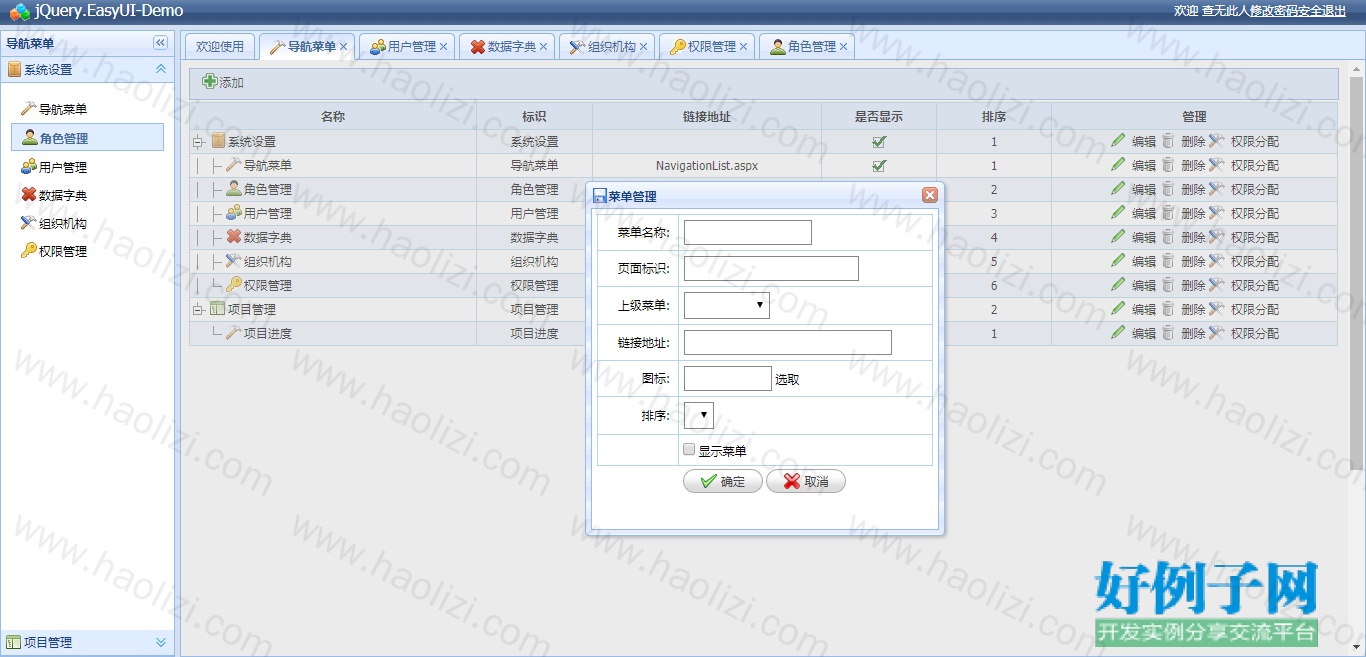Switch to the 欢迎使用 tab

[220, 46]
